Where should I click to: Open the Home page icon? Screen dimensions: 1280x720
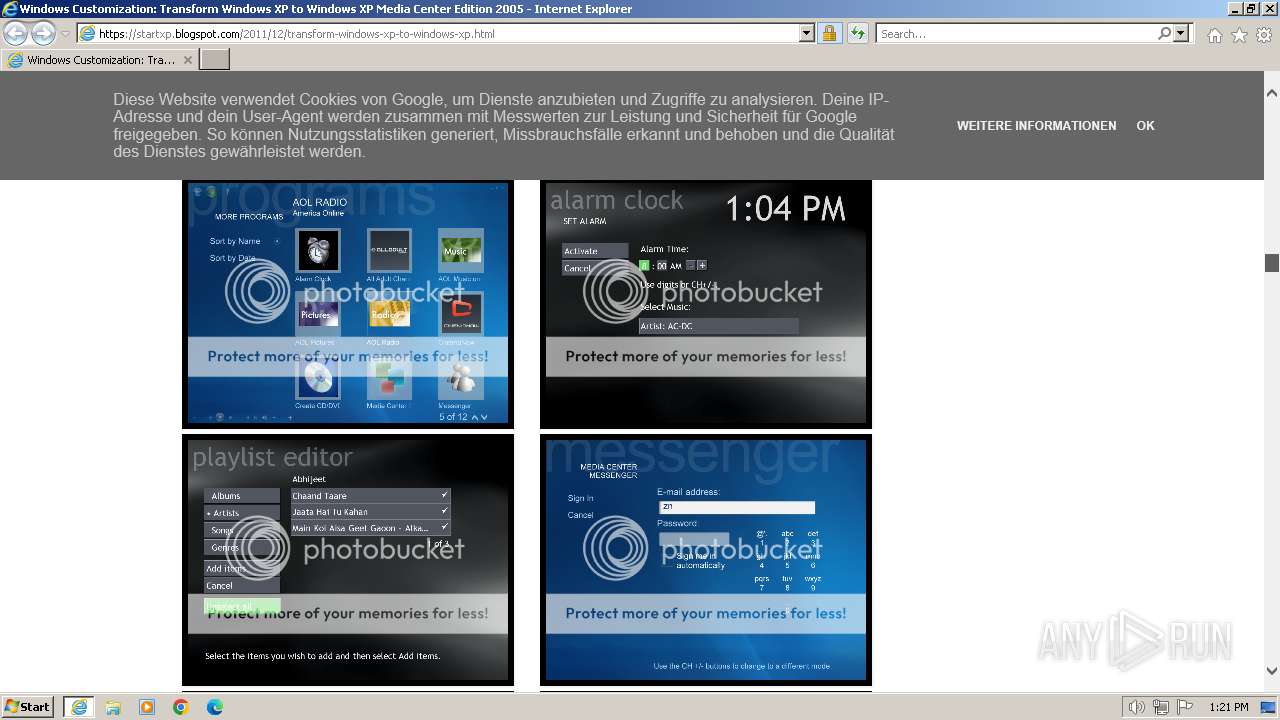(x=1214, y=35)
